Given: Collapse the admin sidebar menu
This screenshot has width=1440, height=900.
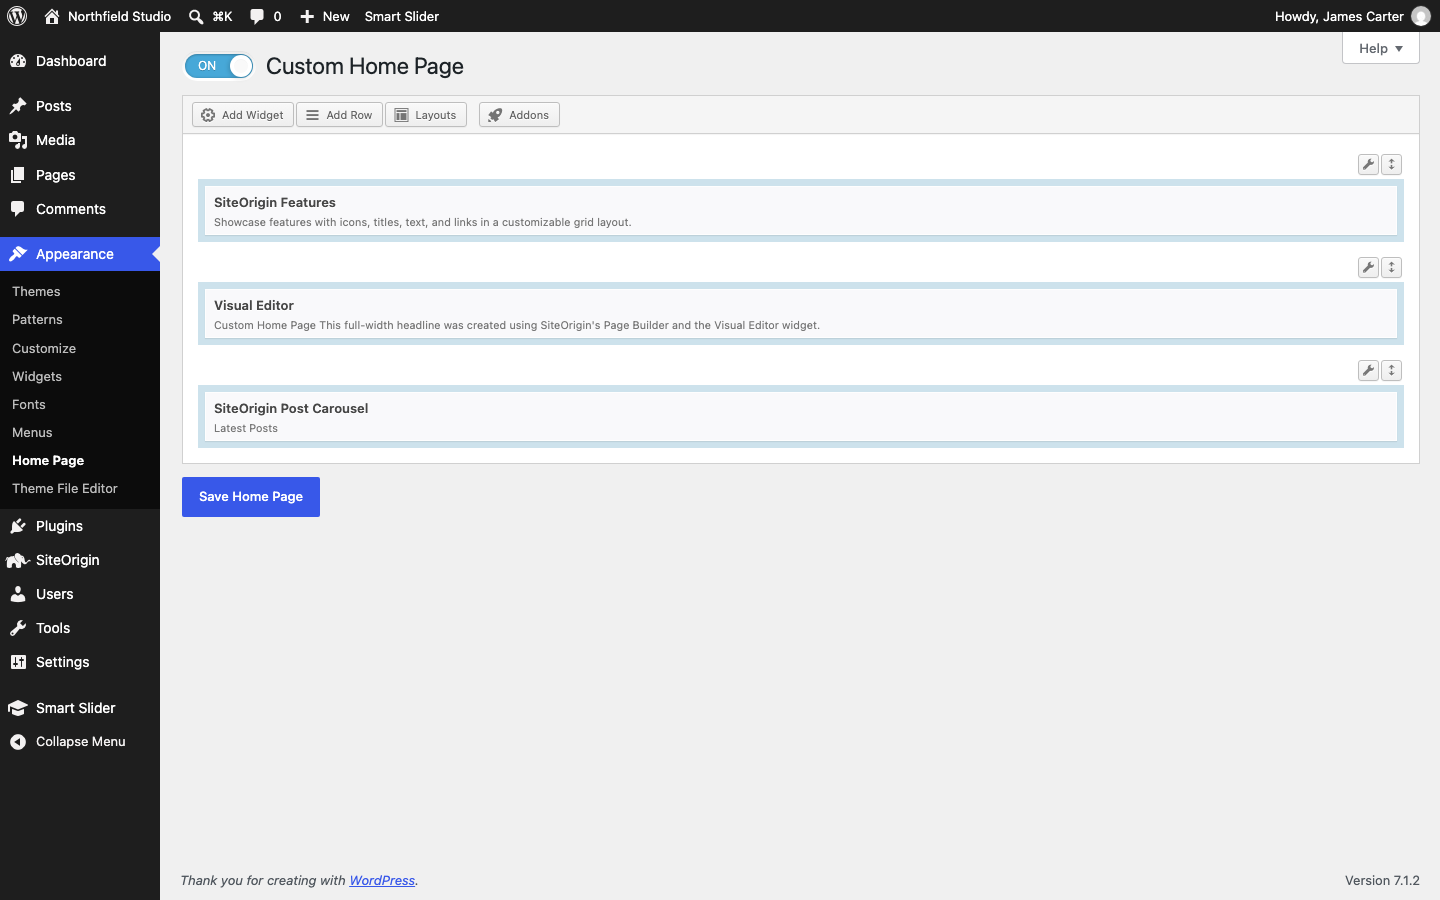Looking at the screenshot, I should click(x=80, y=741).
